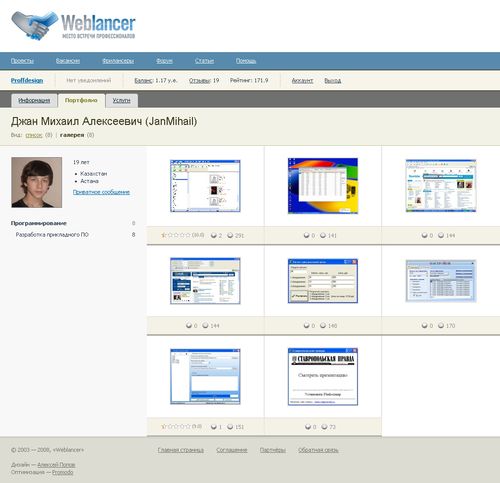Switch view to список
Image resolution: width=500 pixels, height=483 pixels.
click(x=34, y=135)
